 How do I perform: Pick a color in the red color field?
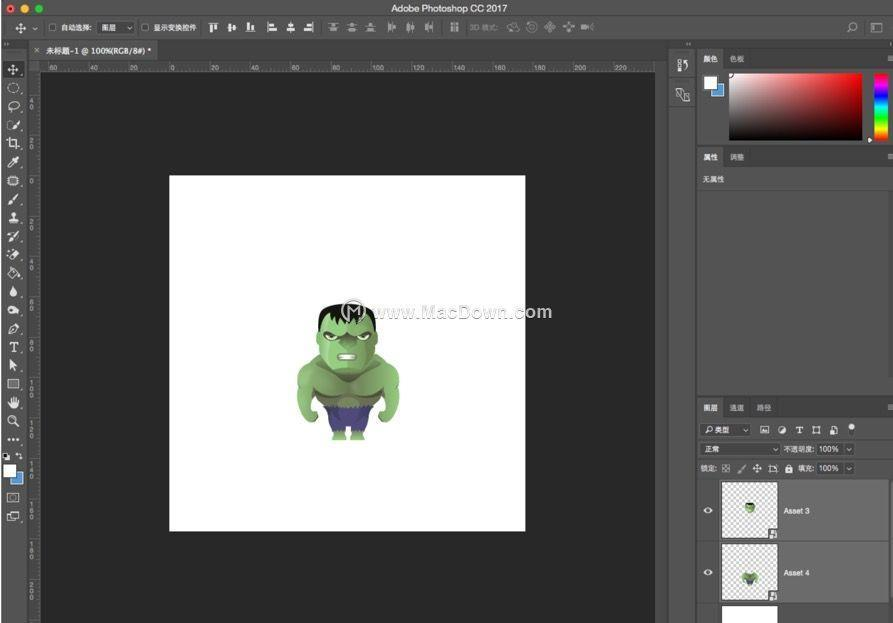(x=795, y=106)
